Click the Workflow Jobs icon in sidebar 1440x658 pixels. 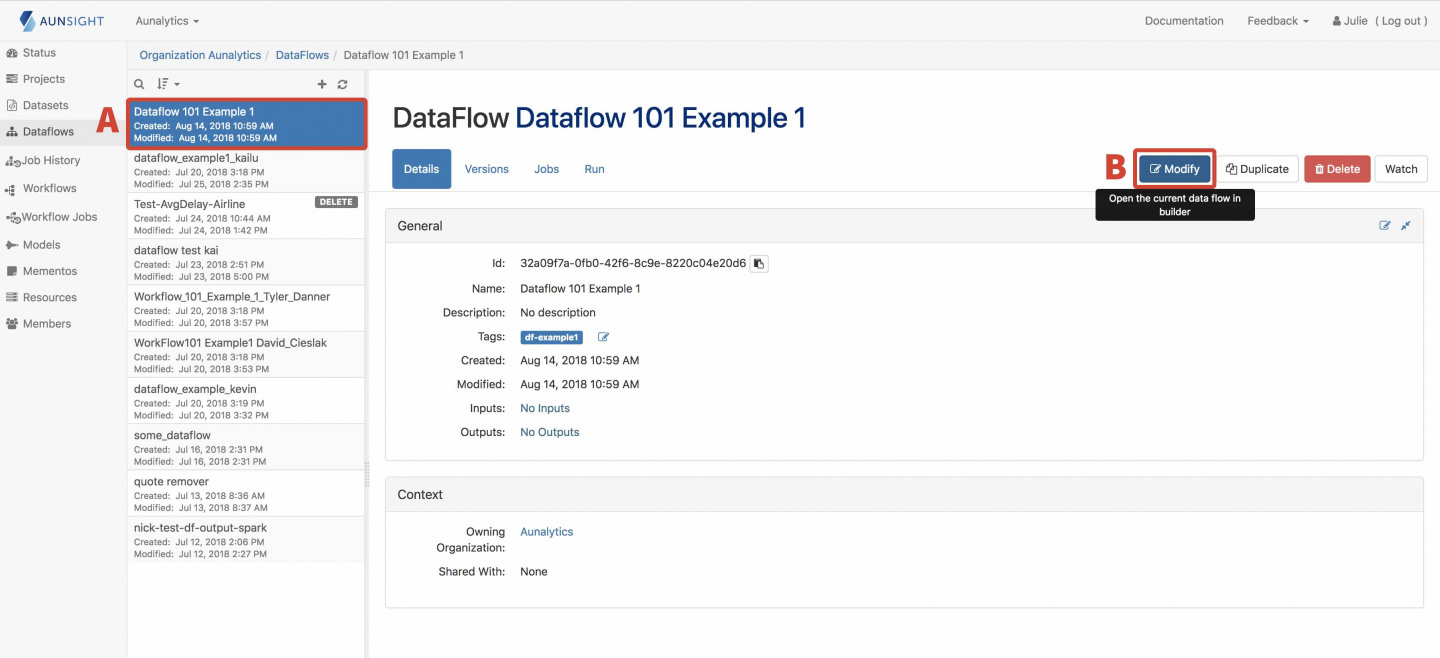click(x=13, y=217)
